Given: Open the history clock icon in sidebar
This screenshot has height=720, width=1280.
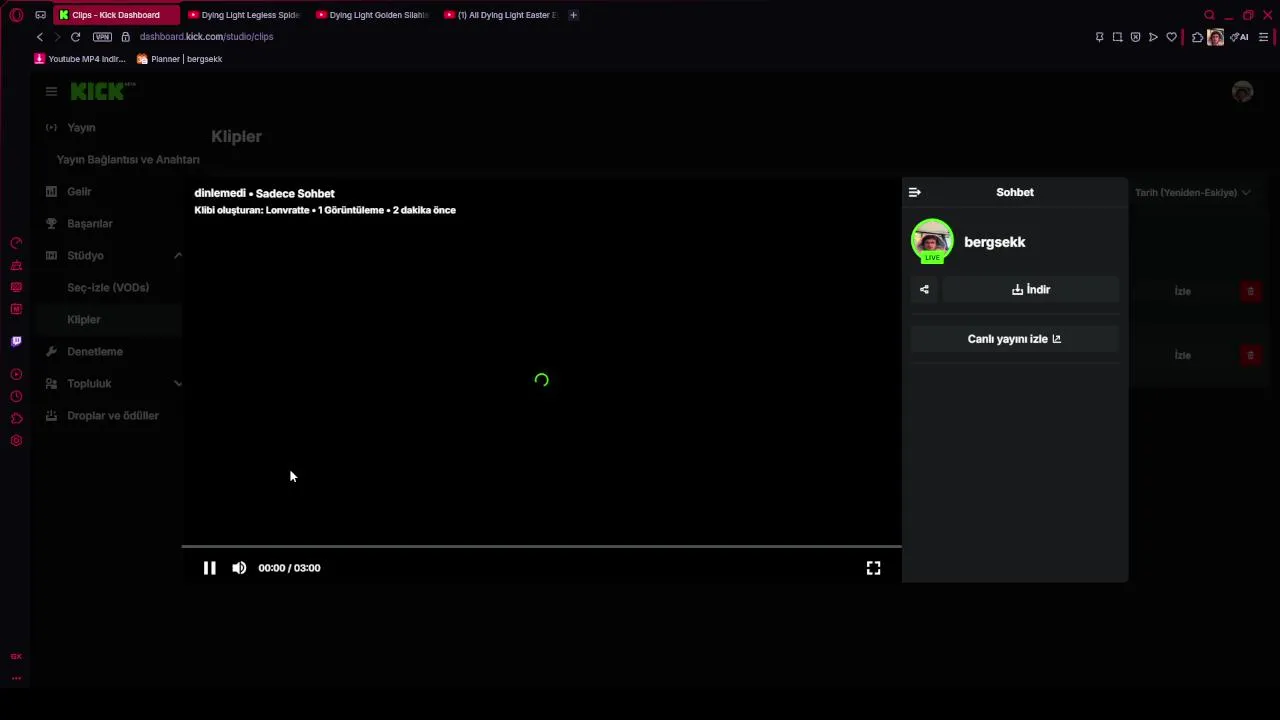Looking at the screenshot, I should point(16,396).
